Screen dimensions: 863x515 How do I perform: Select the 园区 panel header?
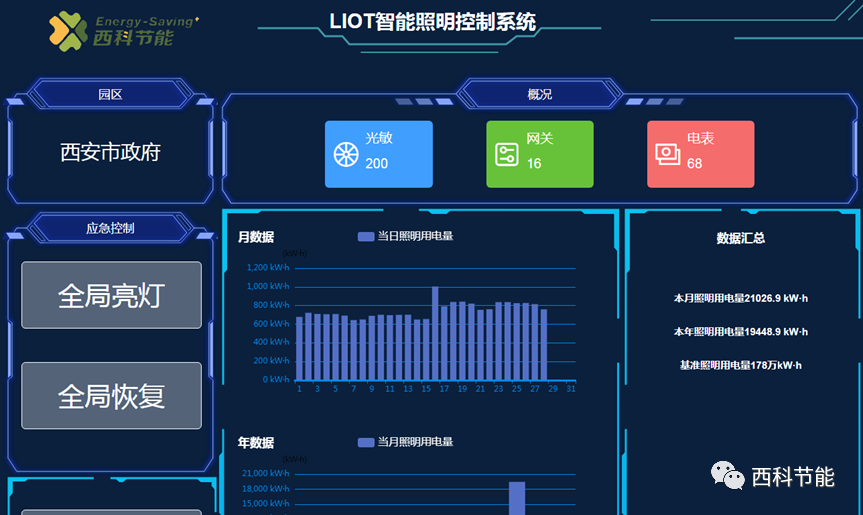110,95
